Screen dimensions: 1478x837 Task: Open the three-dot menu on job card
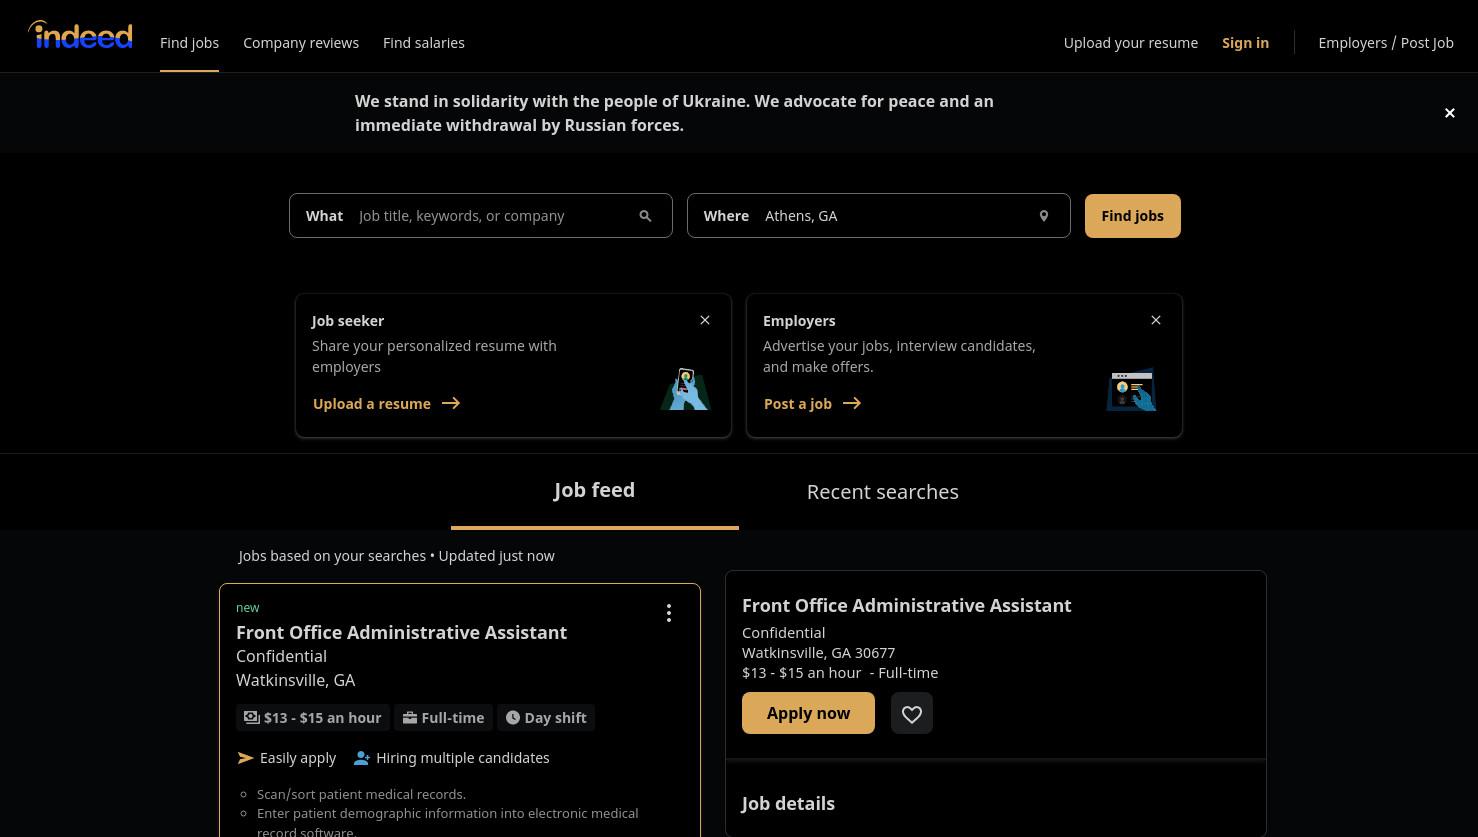click(669, 613)
